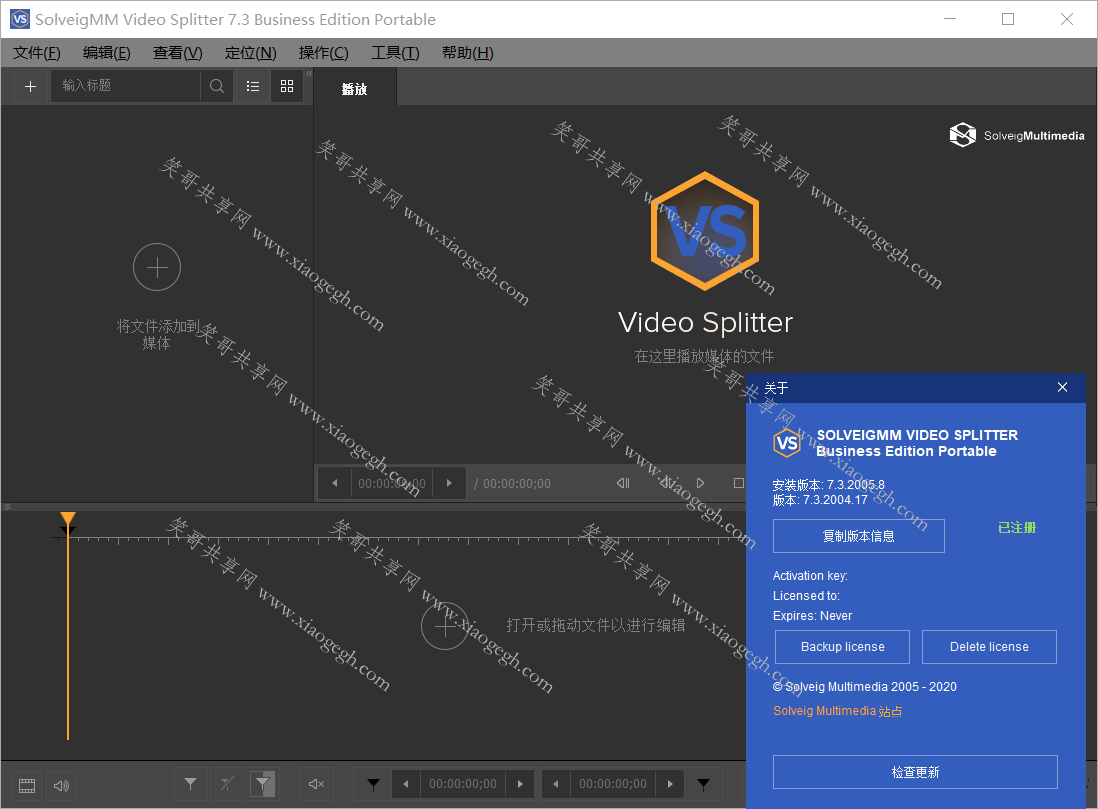Toggle the speaker audio track icon
The width and height of the screenshot is (1098, 809).
point(62,785)
